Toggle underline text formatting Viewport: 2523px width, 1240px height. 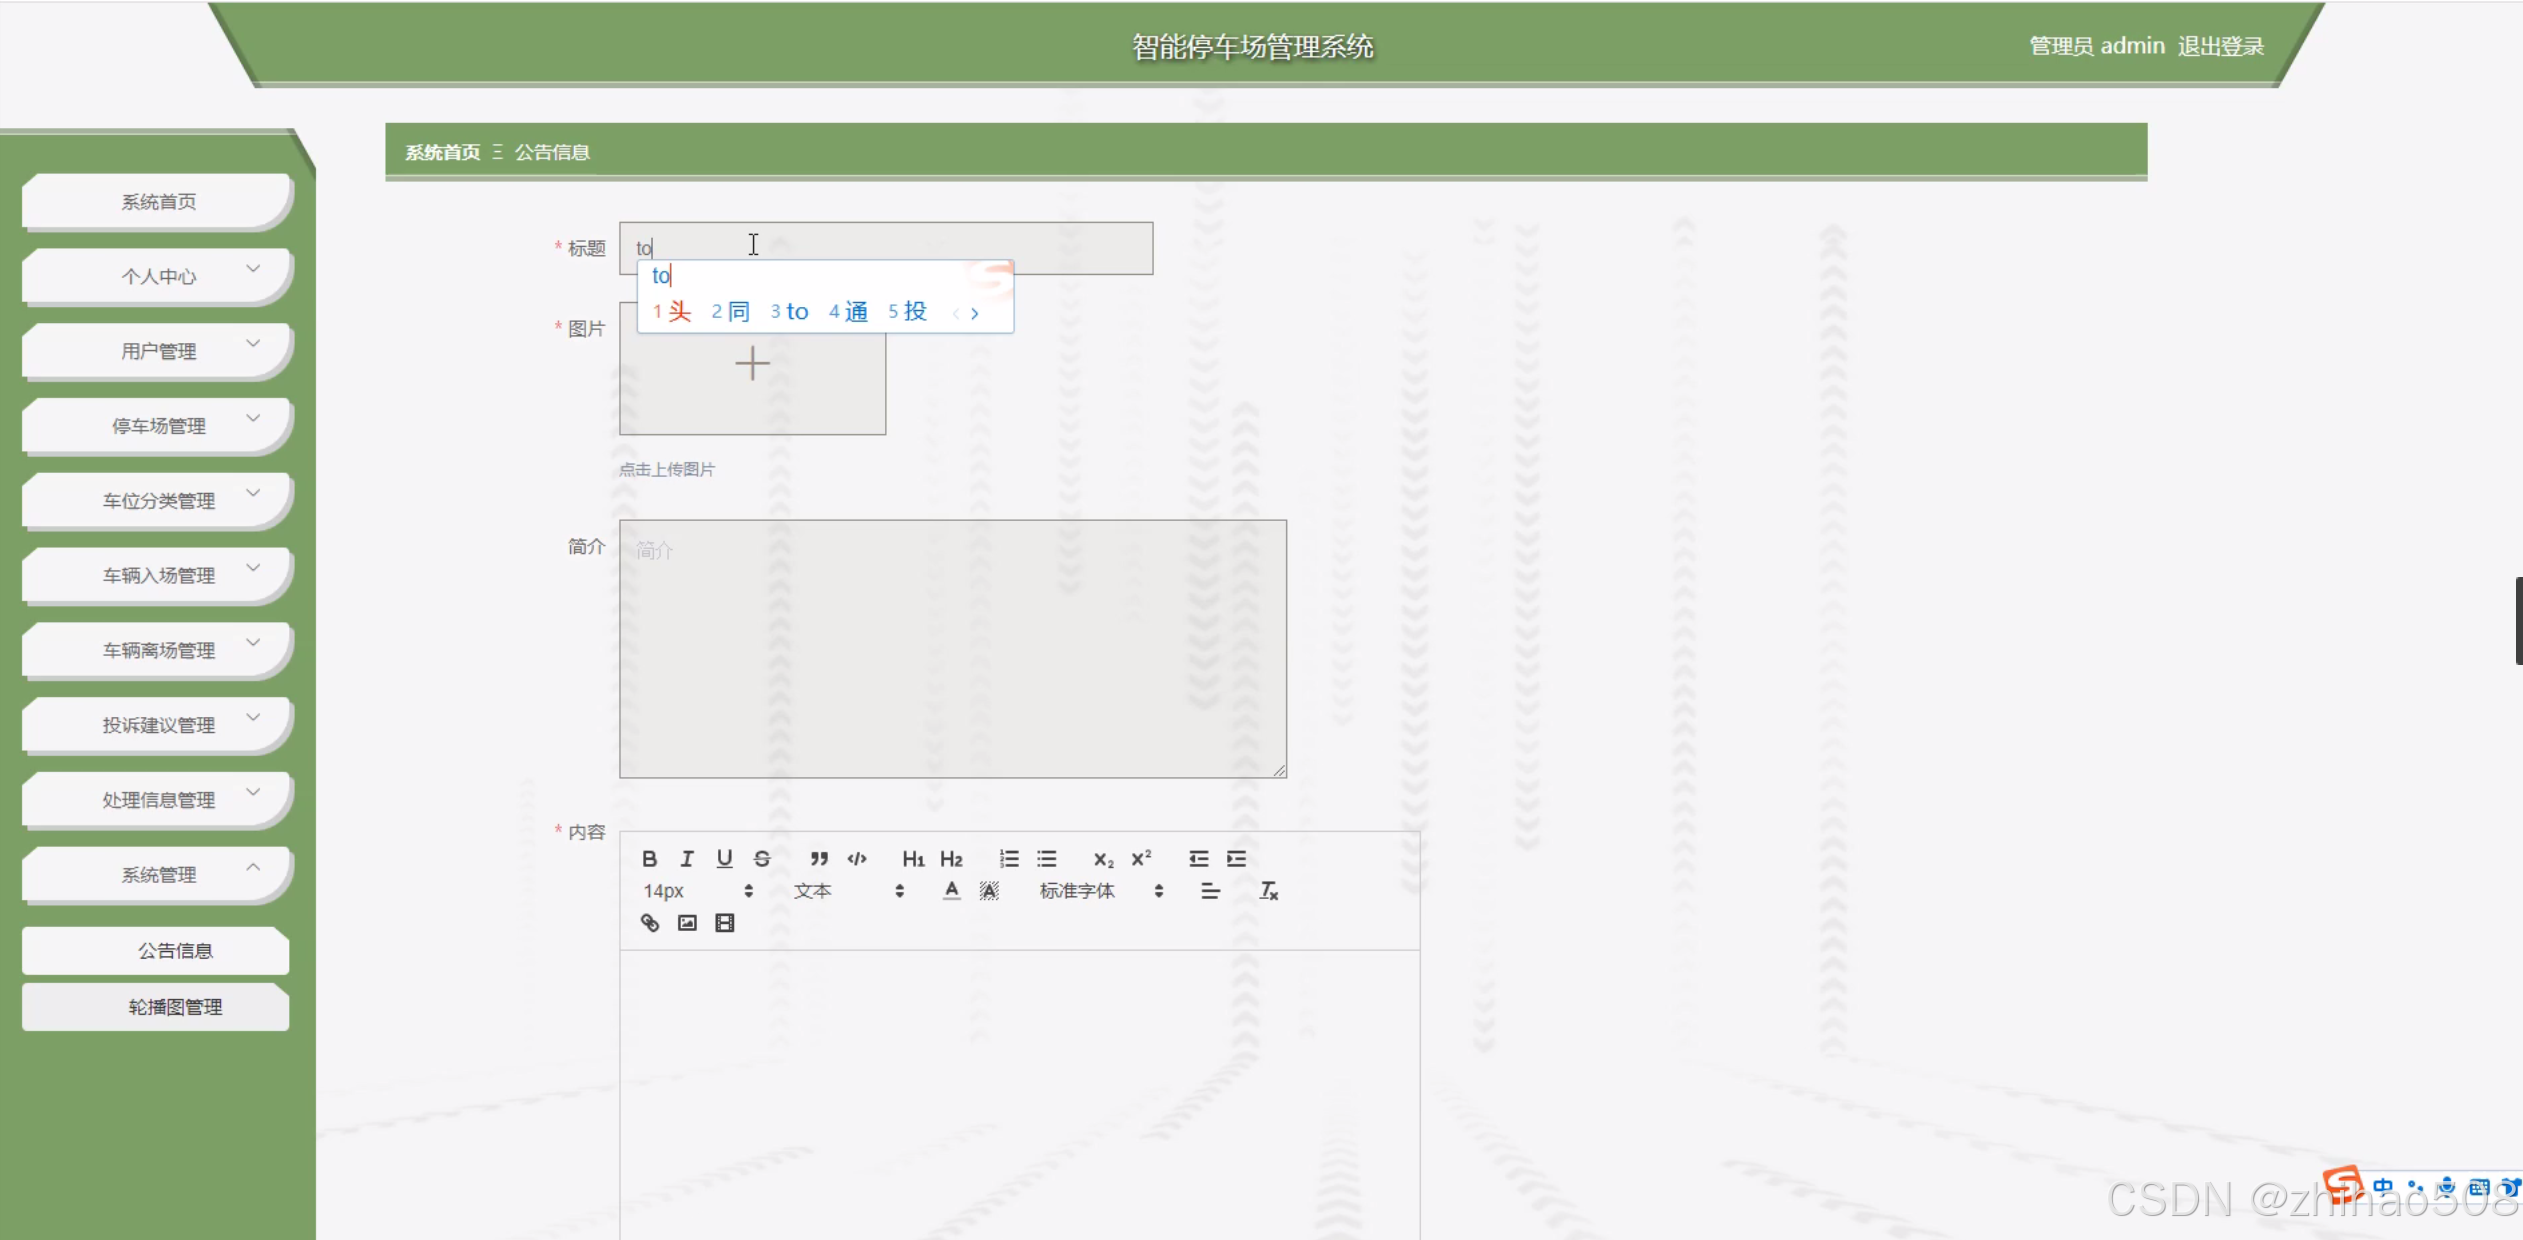pyautogui.click(x=724, y=858)
